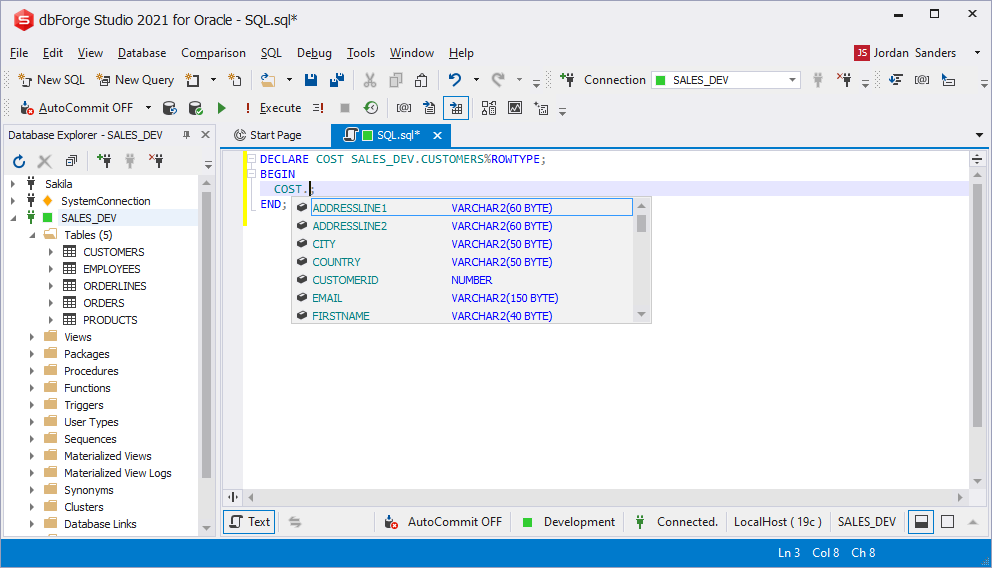Click the disconnect plug icon in main toolbar

844,80
